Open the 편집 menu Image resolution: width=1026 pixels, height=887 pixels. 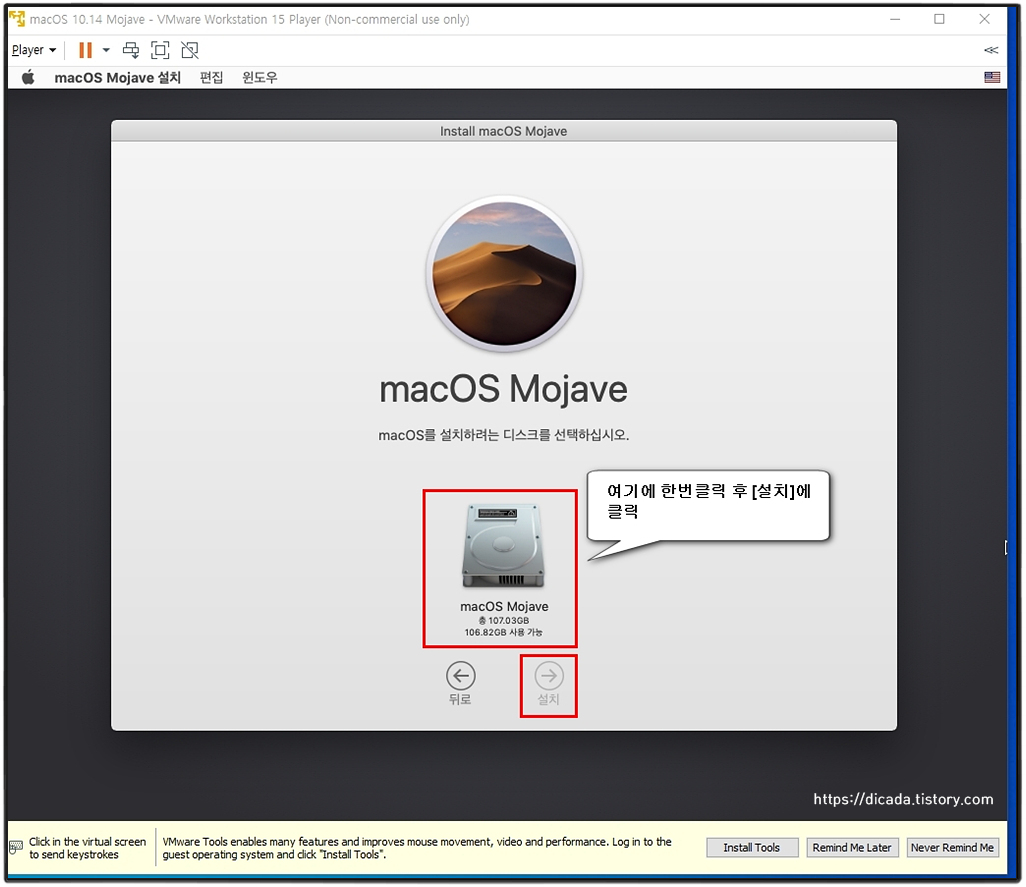click(211, 78)
